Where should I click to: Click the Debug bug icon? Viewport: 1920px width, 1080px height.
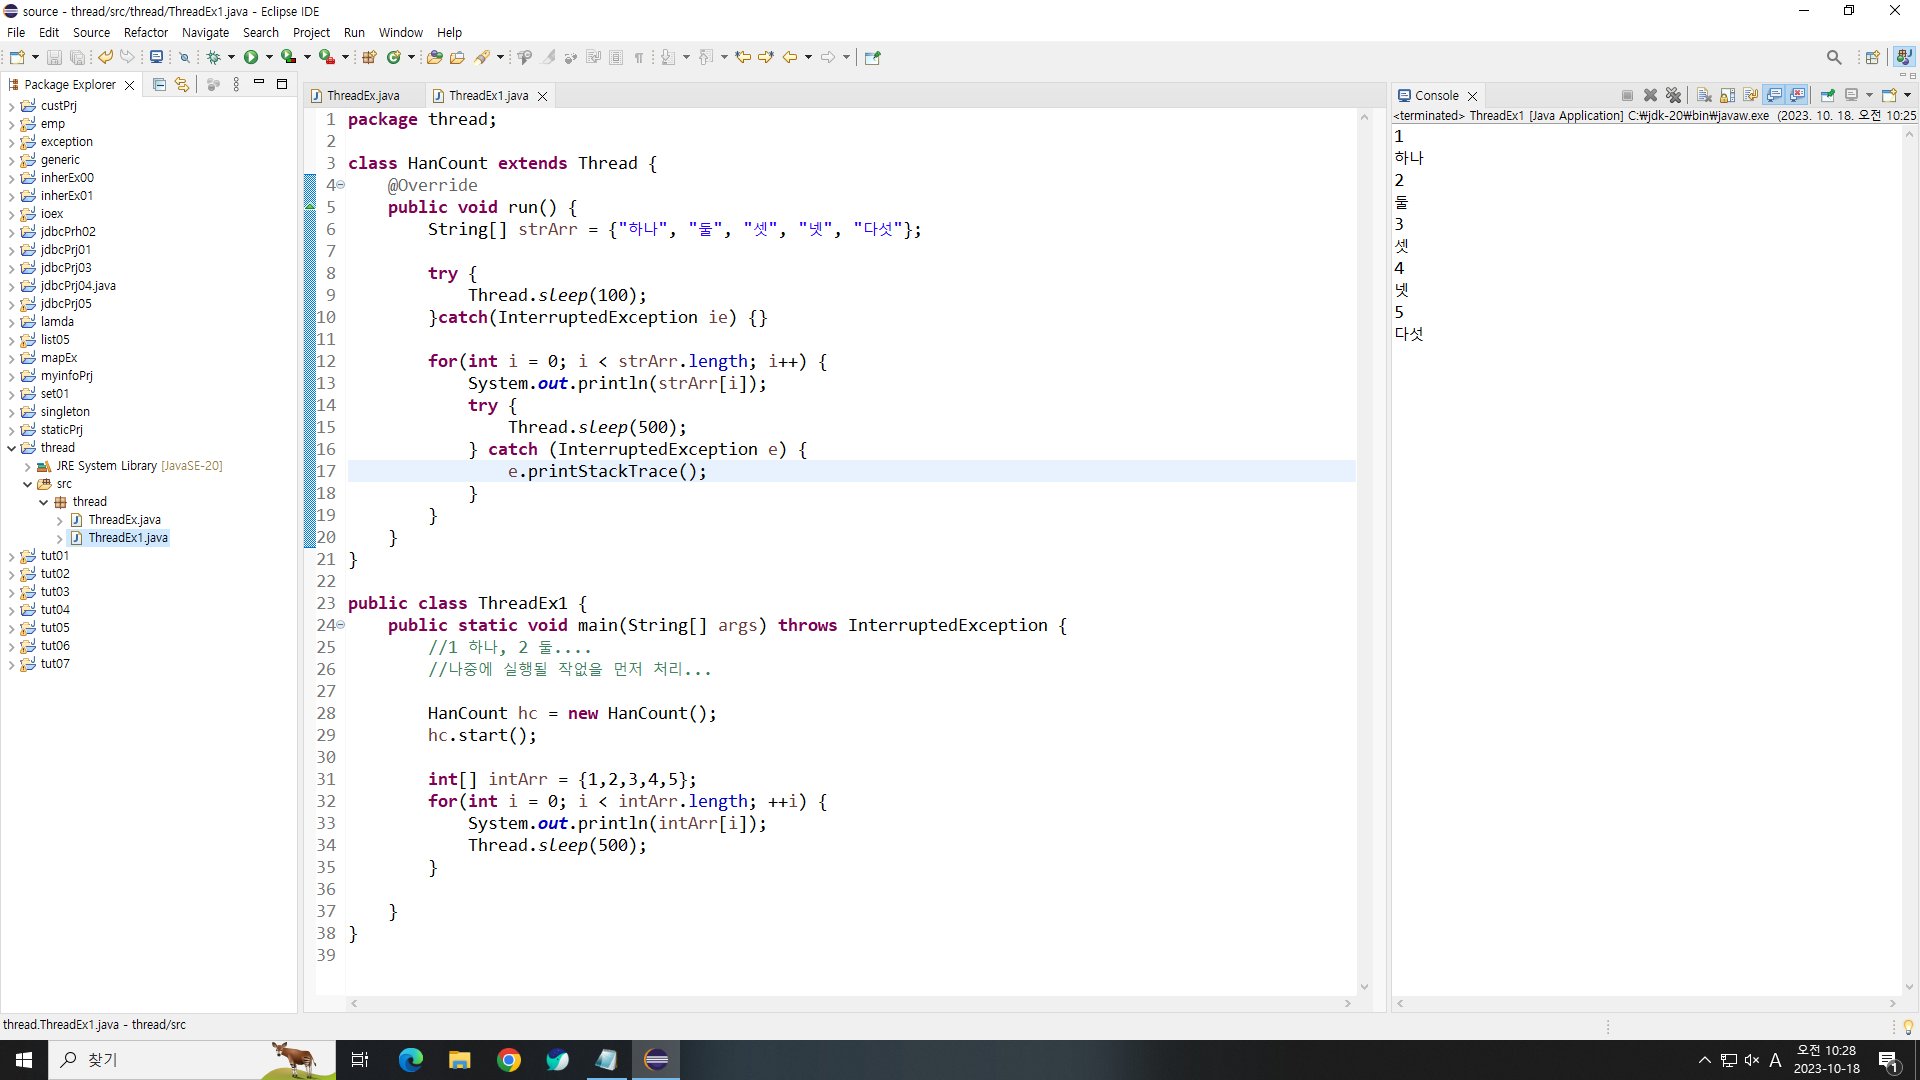pyautogui.click(x=213, y=57)
